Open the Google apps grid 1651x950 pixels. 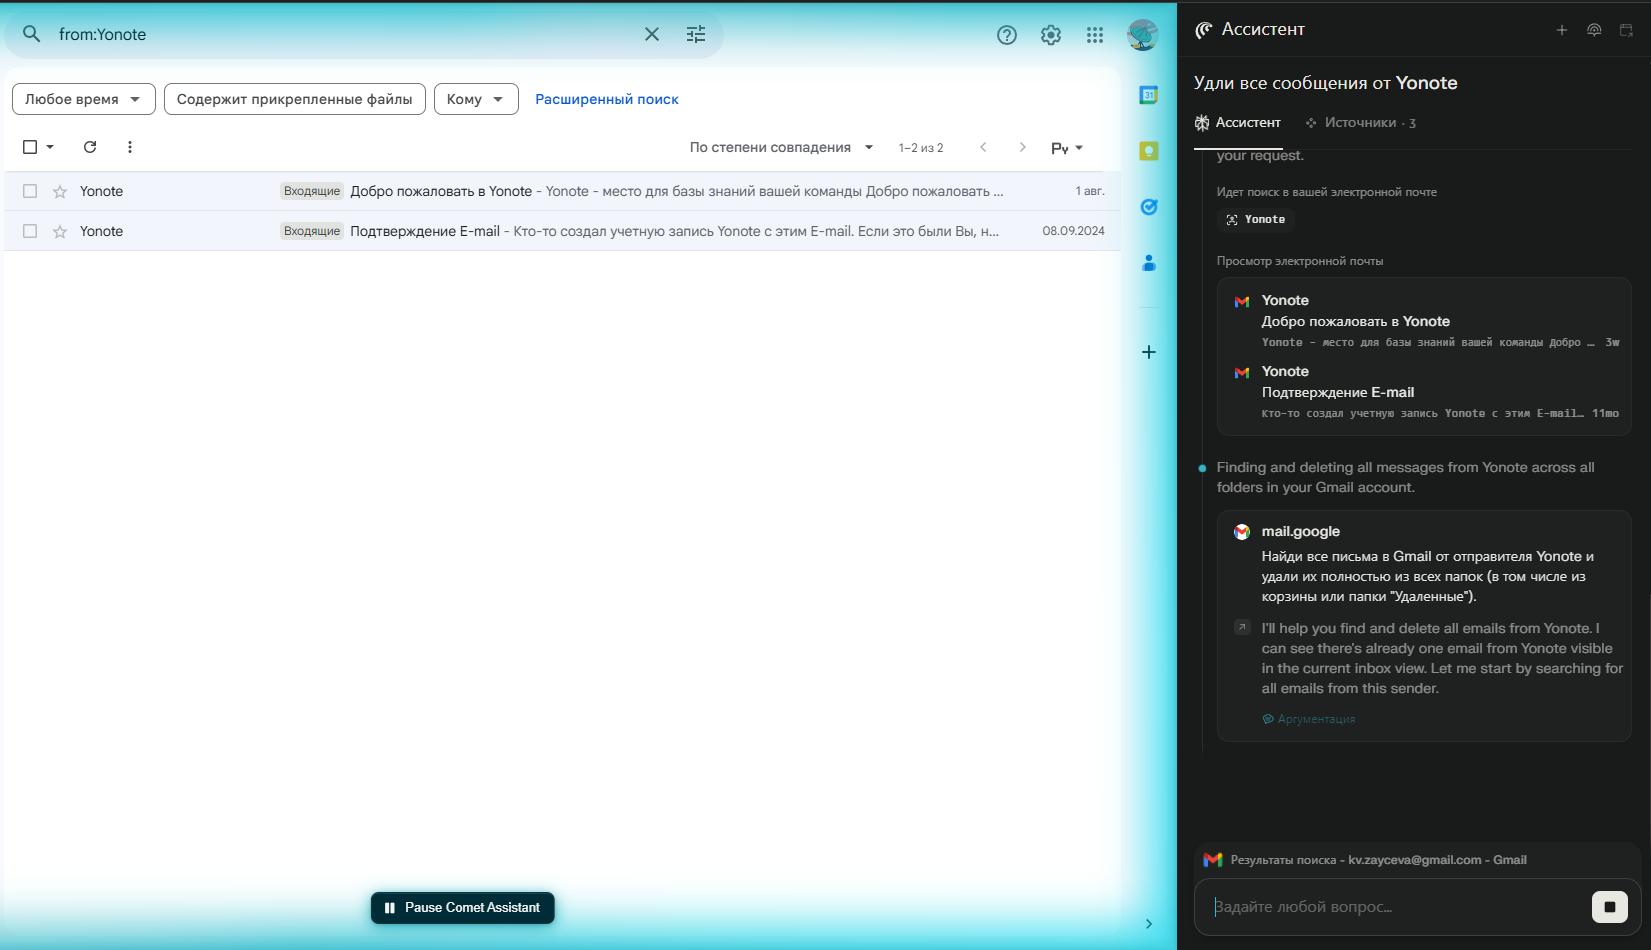pyautogui.click(x=1095, y=35)
